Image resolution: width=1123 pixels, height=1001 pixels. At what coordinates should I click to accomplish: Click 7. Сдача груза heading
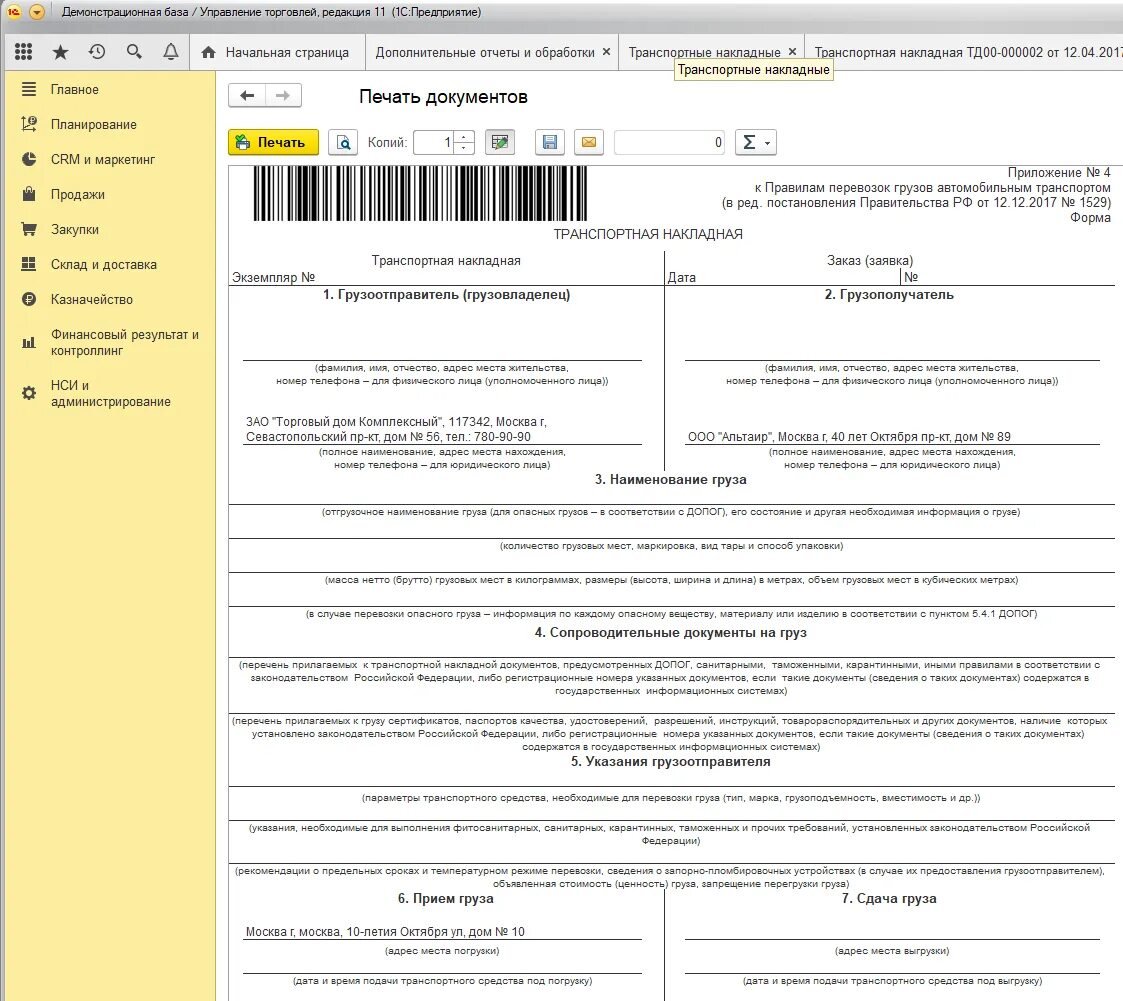click(x=889, y=898)
